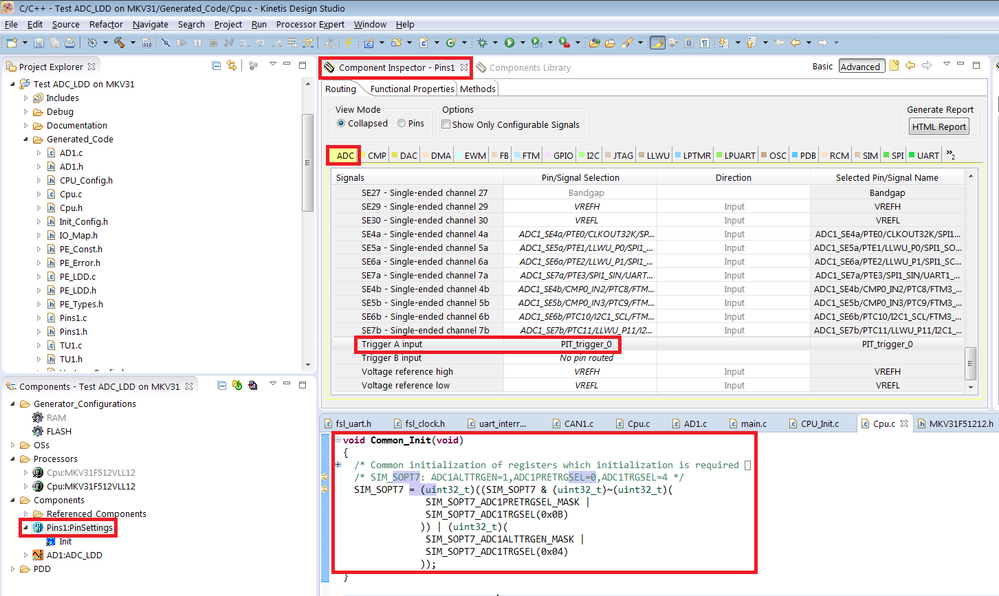Switch to Basic view mode
999x596 pixels.
(822, 66)
